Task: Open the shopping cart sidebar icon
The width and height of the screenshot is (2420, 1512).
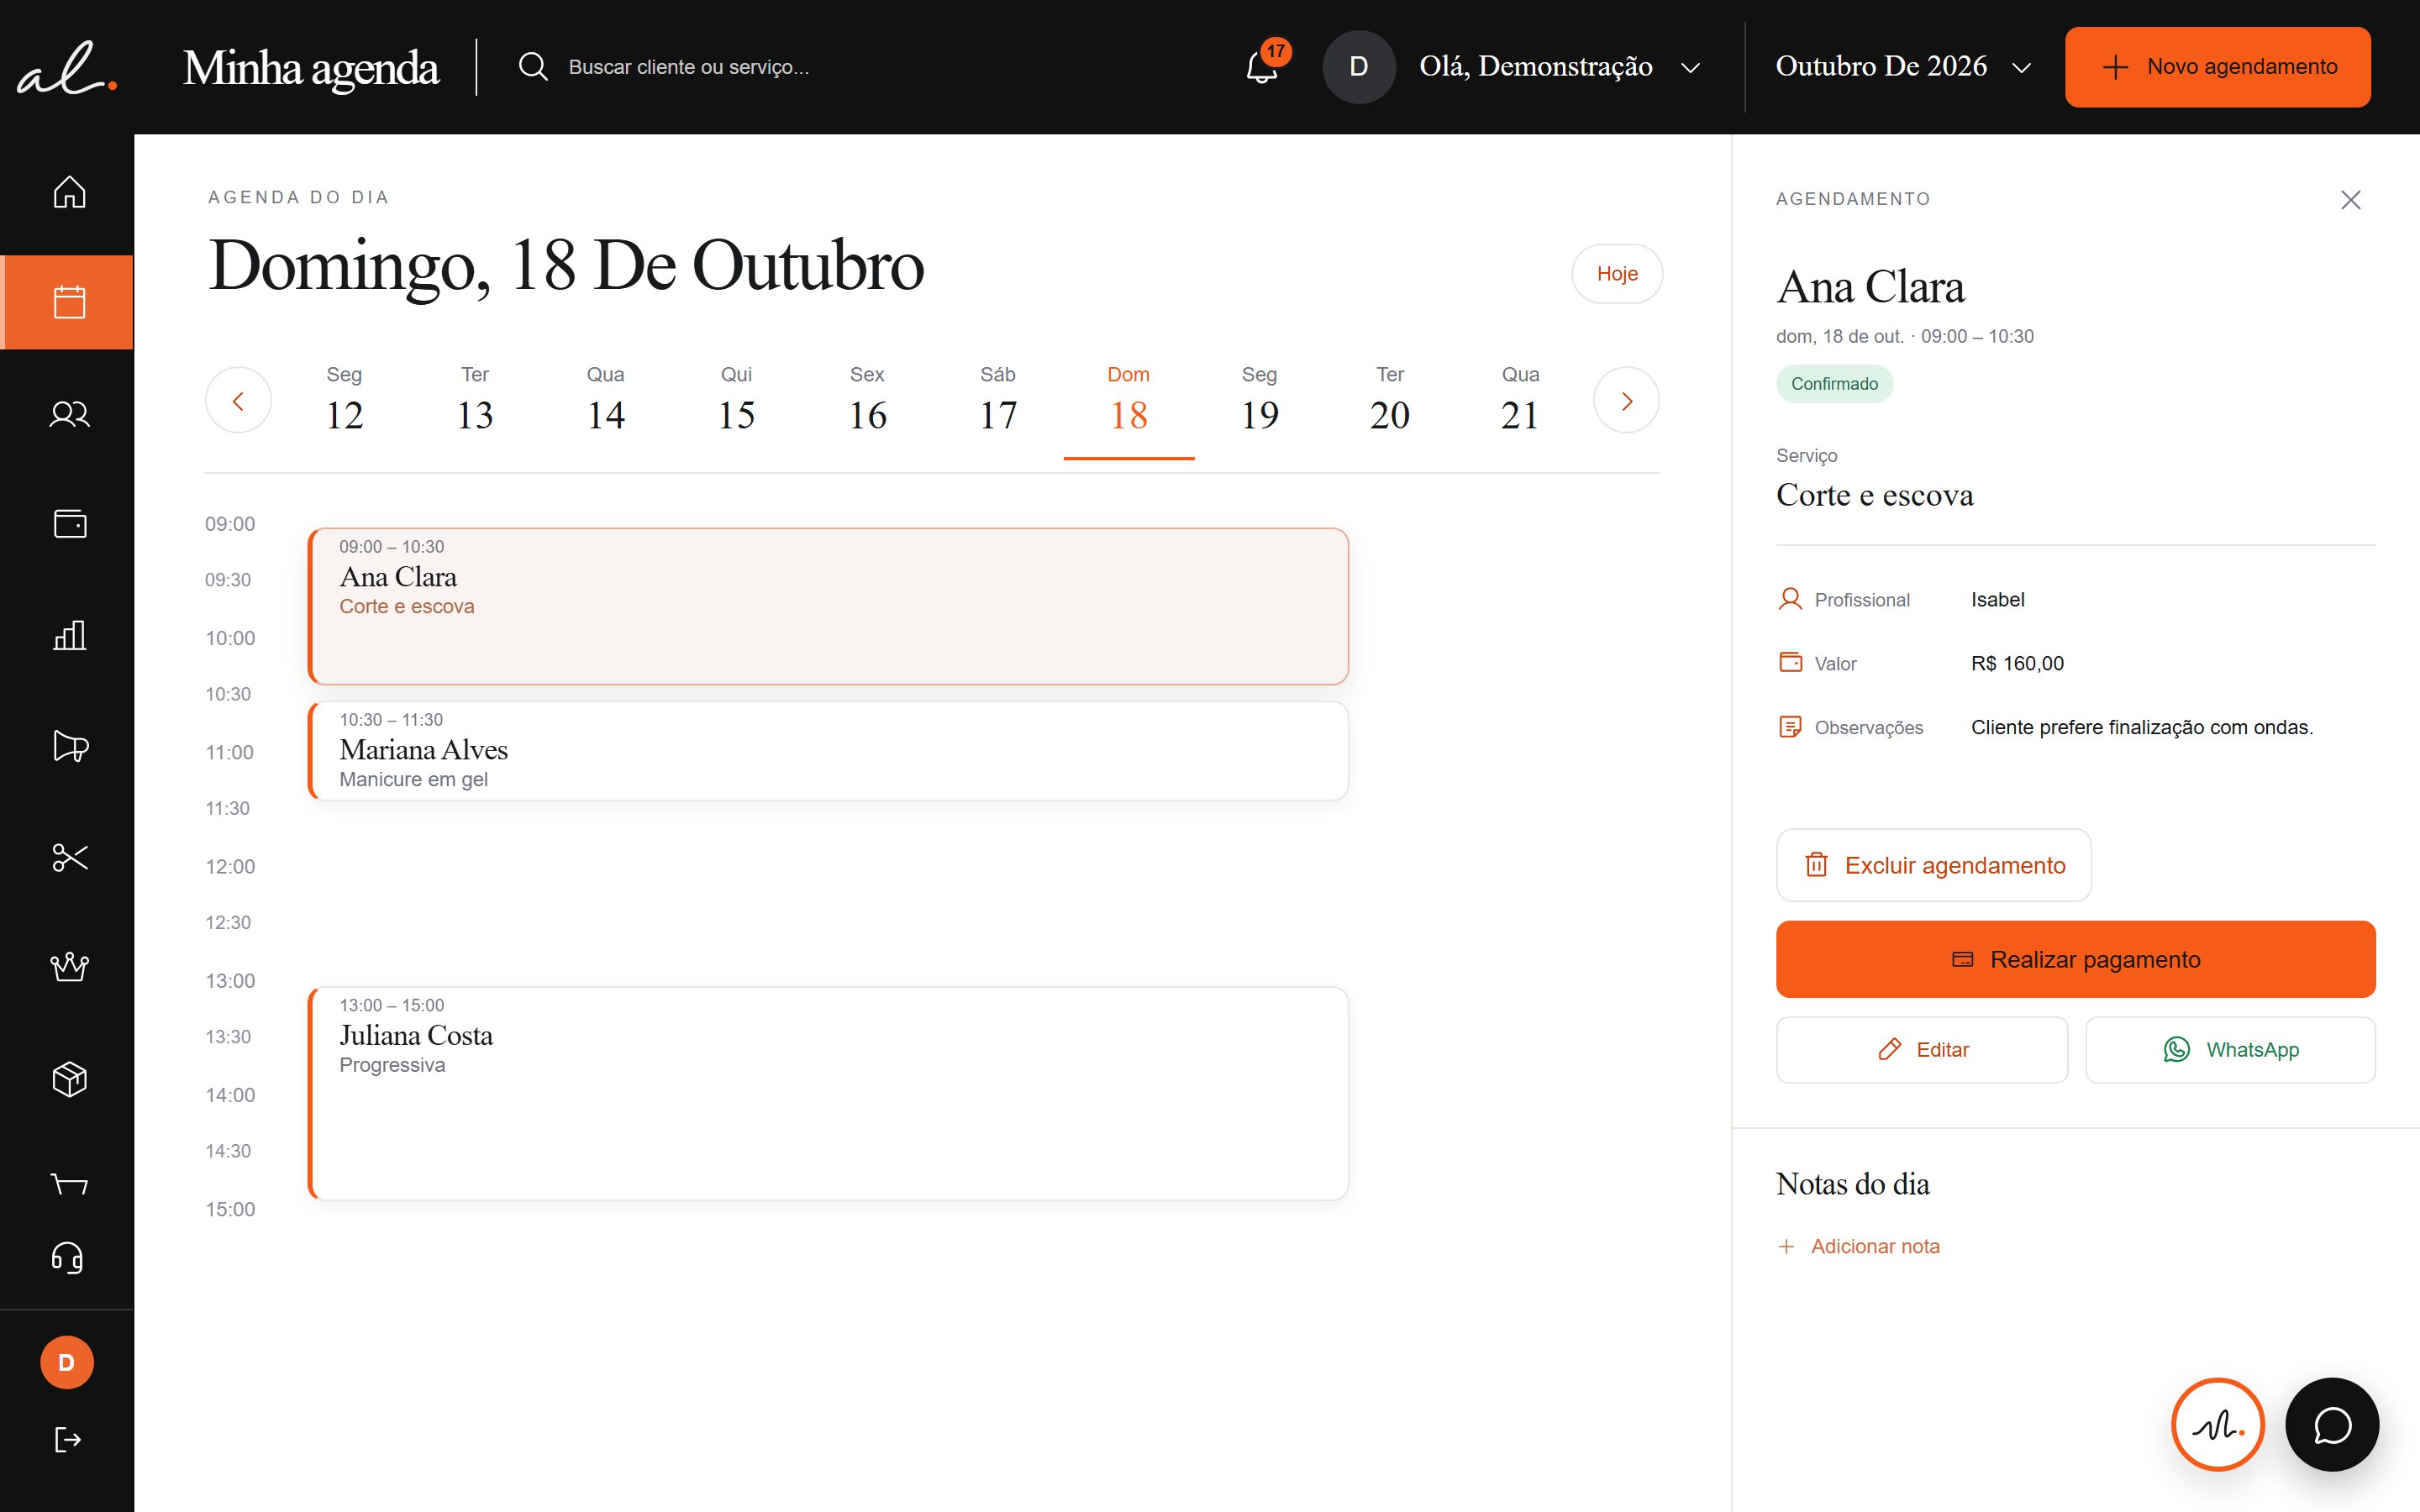Action: [69, 1183]
